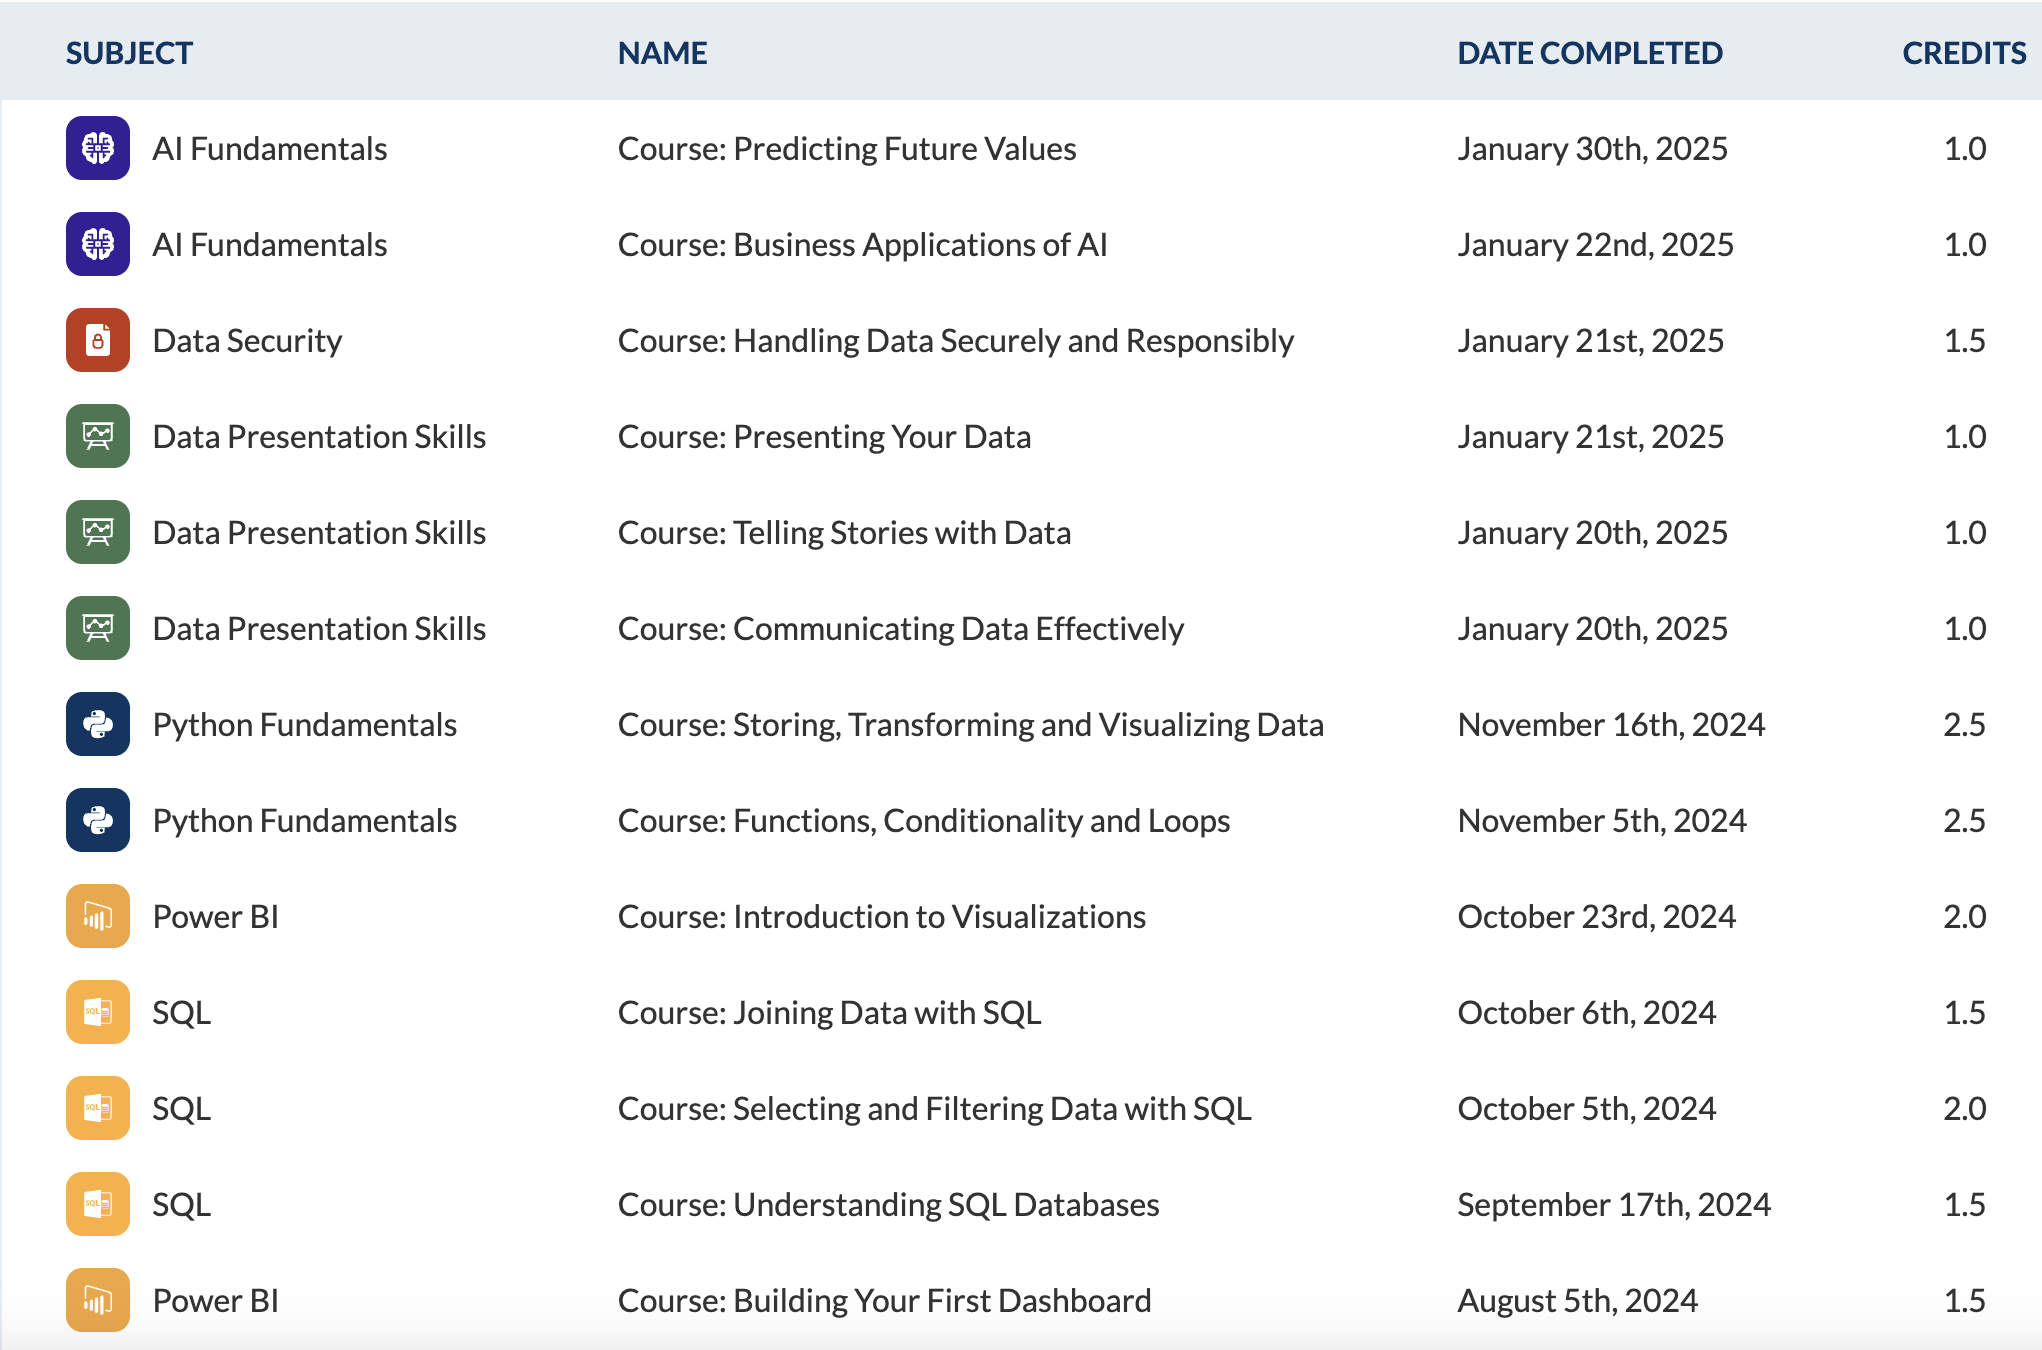Open Course: Predicting Future Values
The image size is (2042, 1350).
[846, 149]
